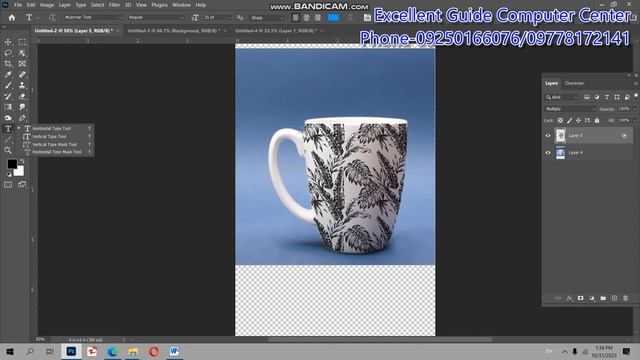The image size is (640, 360).
Task: Left align the text
Action: pyautogui.click(x=296, y=18)
